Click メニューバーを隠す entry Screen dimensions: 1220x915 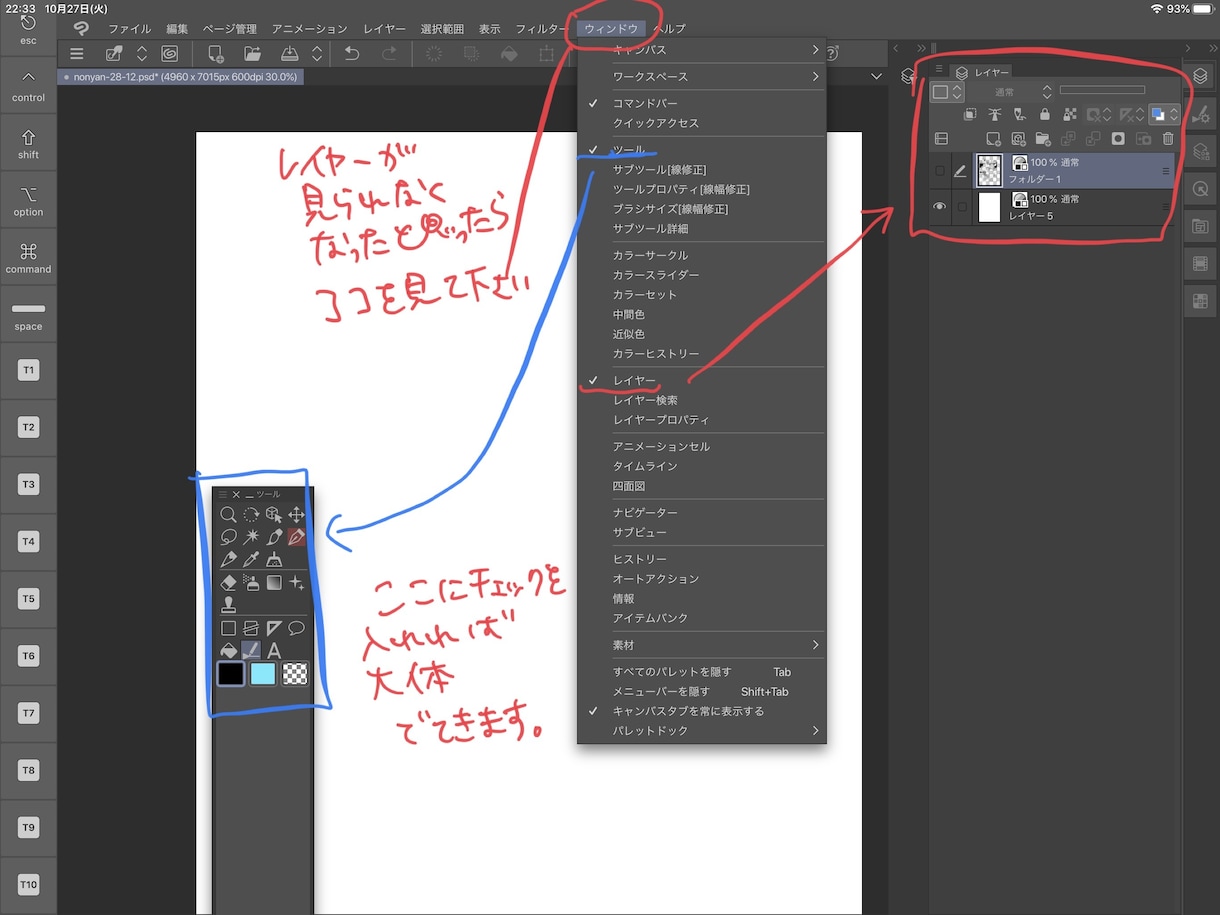661,692
